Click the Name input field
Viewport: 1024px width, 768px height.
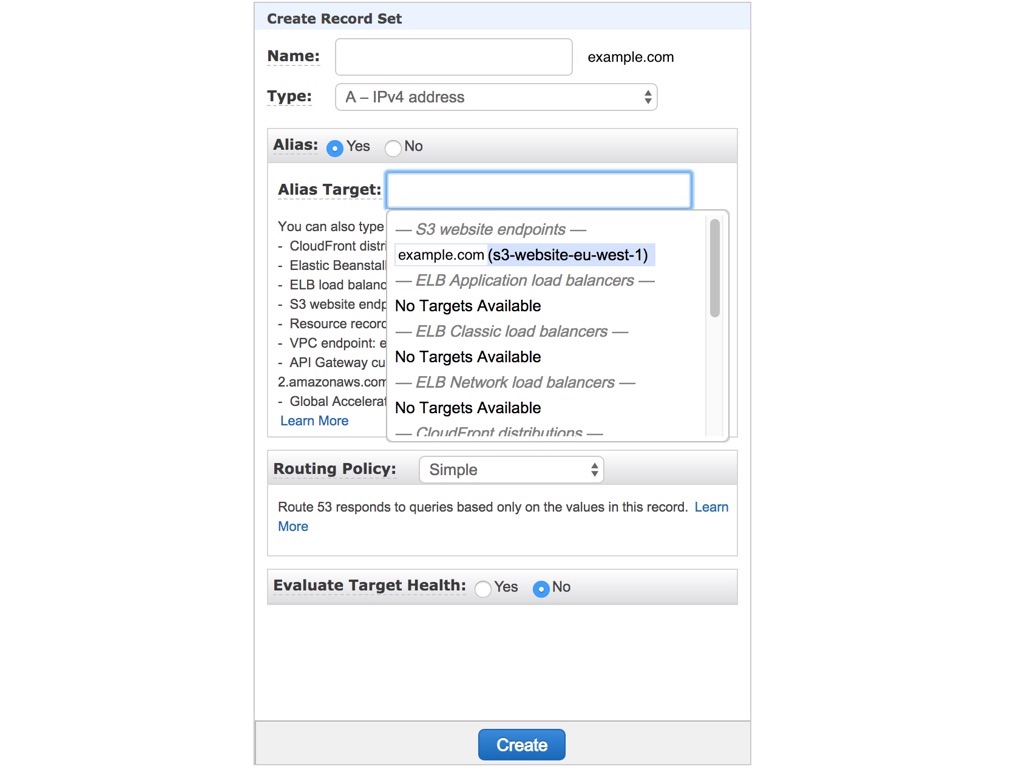453,57
